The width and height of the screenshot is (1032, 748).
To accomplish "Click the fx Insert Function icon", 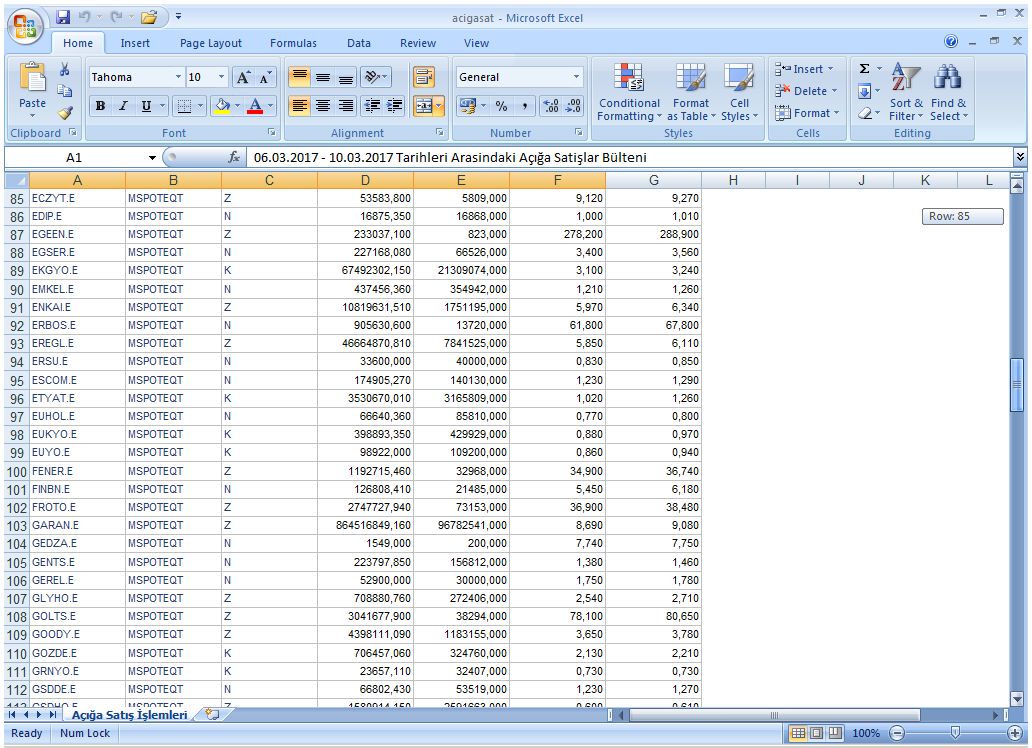I will (234, 157).
